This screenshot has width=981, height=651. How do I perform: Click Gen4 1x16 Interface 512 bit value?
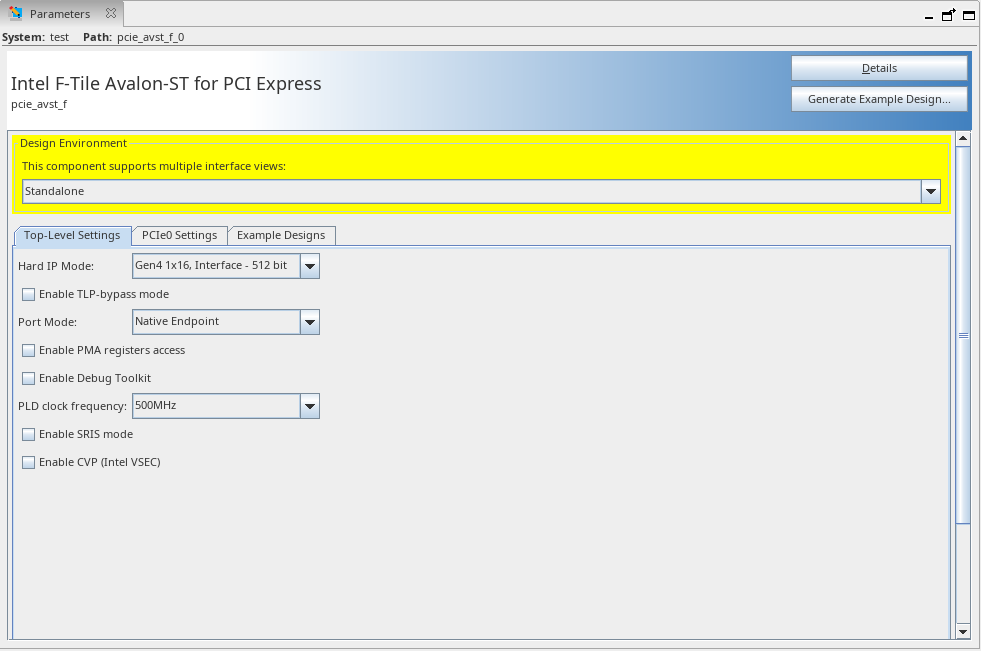[x=216, y=266]
